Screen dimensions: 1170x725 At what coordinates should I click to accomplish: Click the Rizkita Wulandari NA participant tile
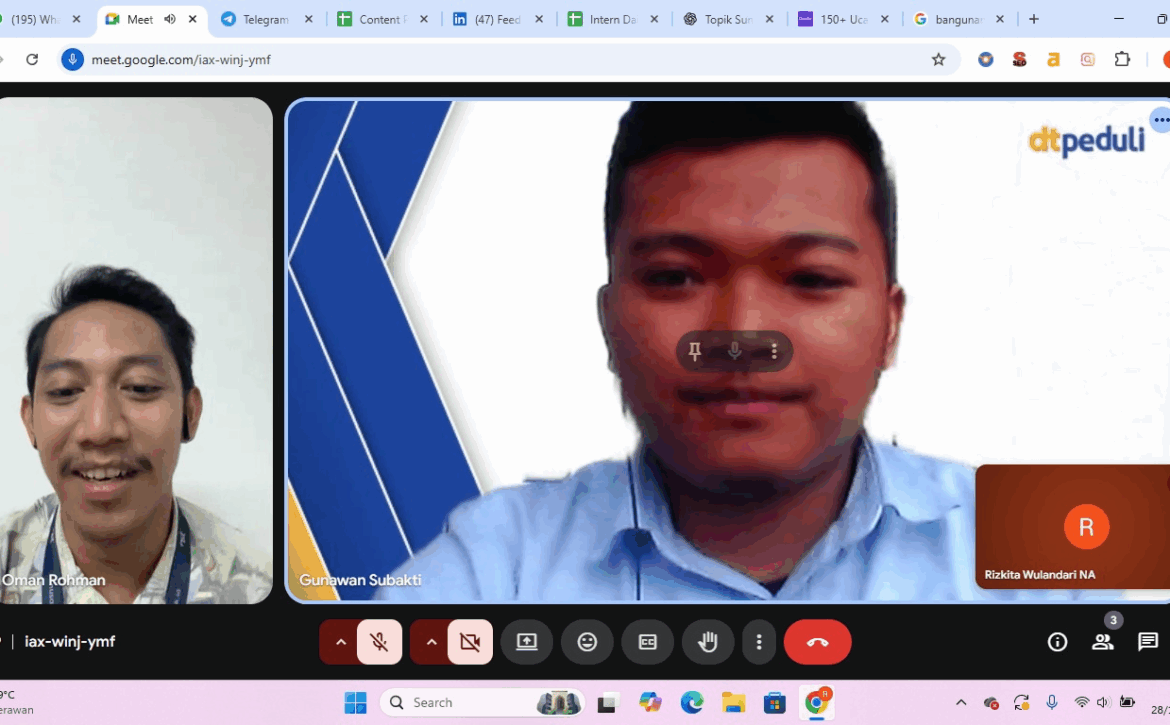(1072, 527)
